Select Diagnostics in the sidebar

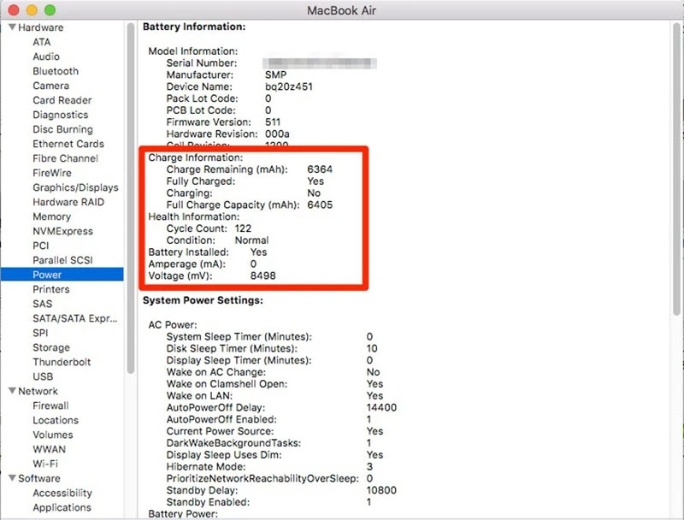point(60,115)
